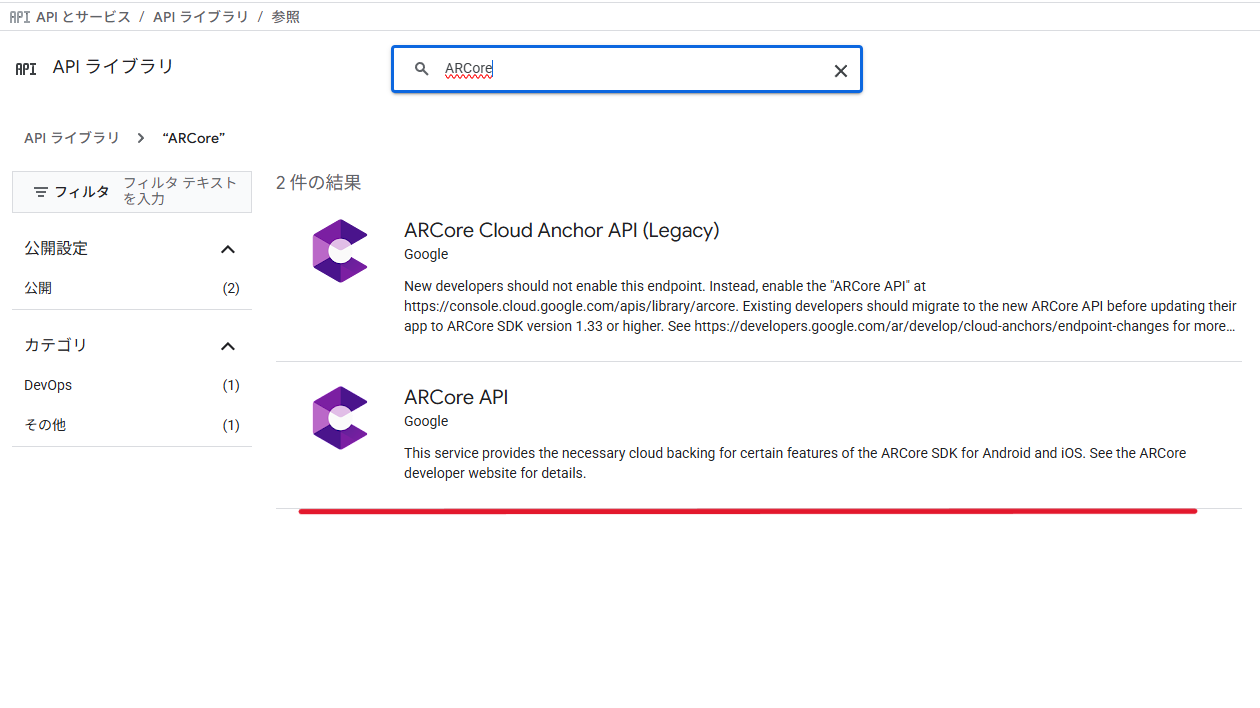Click the API ライブラリ page heading
The height and width of the screenshot is (708, 1260).
point(113,67)
